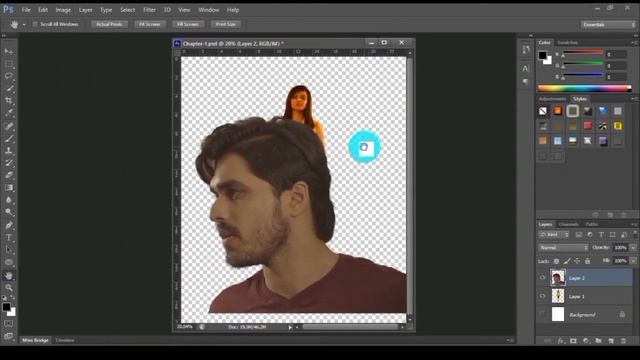Viewport: 640px width, 360px height.
Task: Hide Layer 2 with eye icon
Action: point(542,278)
